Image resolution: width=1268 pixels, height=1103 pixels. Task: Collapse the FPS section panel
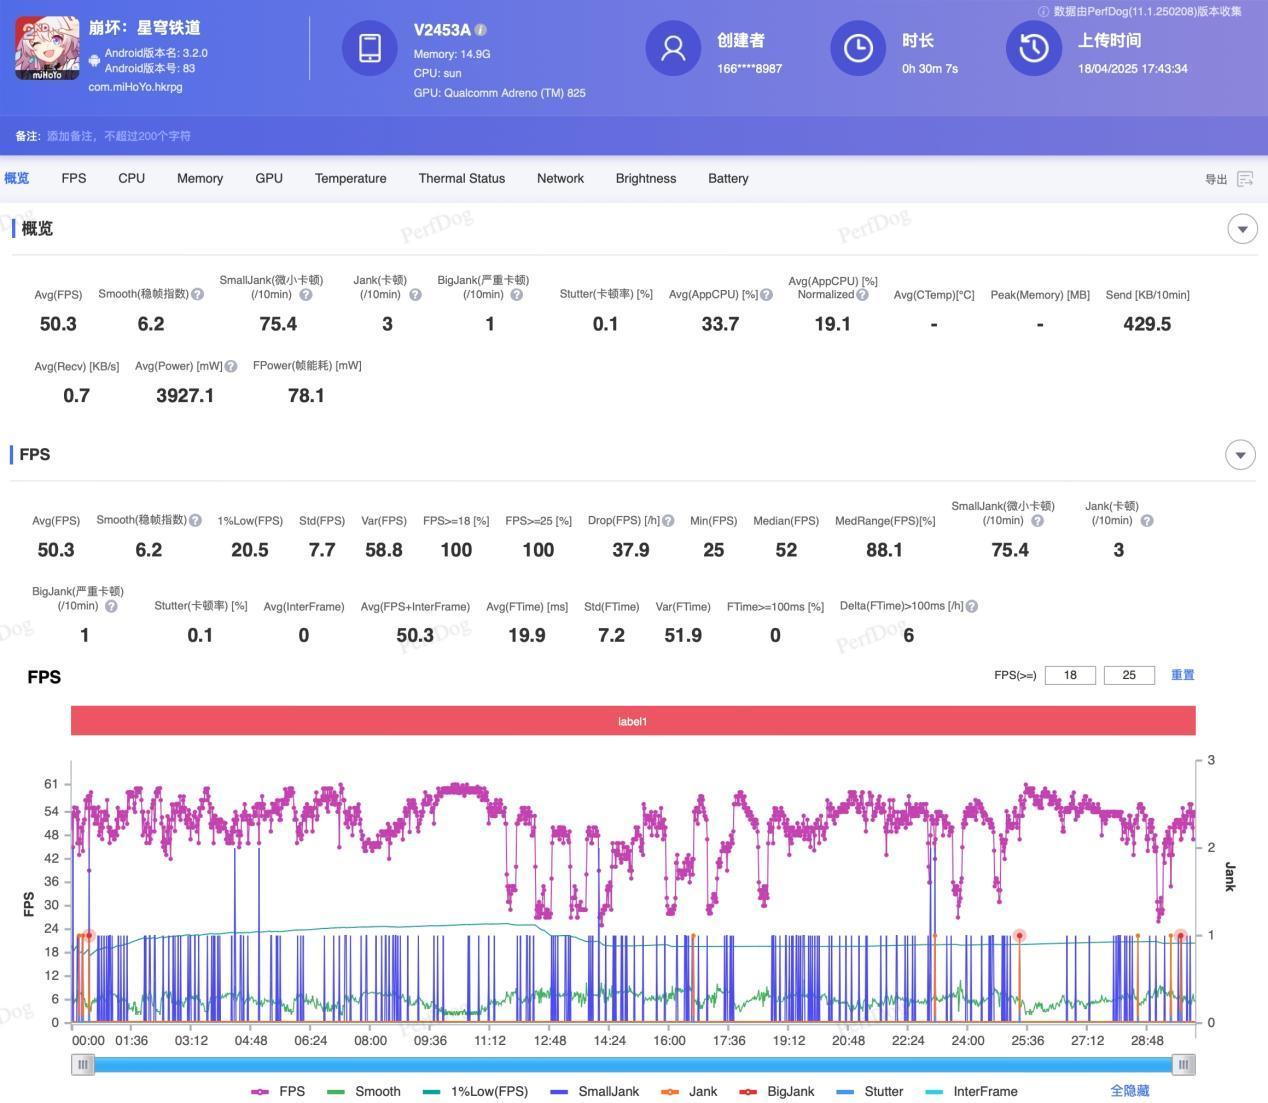click(1240, 455)
